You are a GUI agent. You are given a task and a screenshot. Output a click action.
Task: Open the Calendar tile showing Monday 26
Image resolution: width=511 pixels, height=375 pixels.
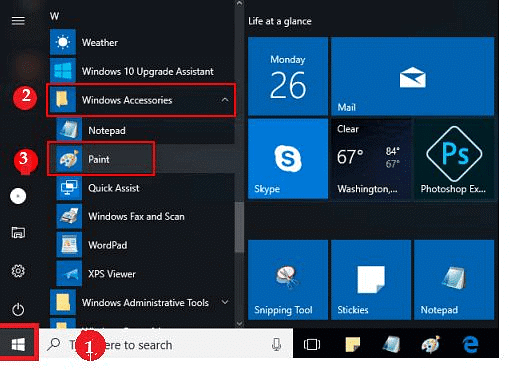[x=288, y=76]
